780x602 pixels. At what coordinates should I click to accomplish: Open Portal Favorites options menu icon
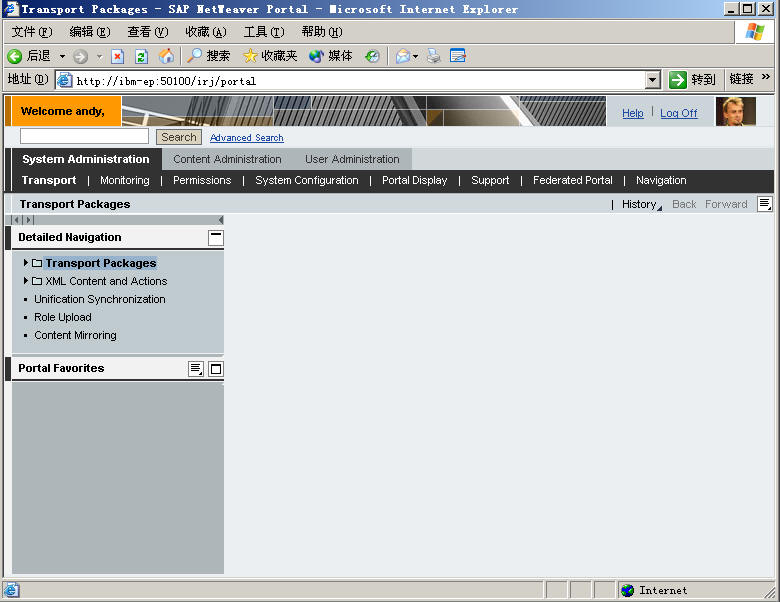tap(196, 369)
